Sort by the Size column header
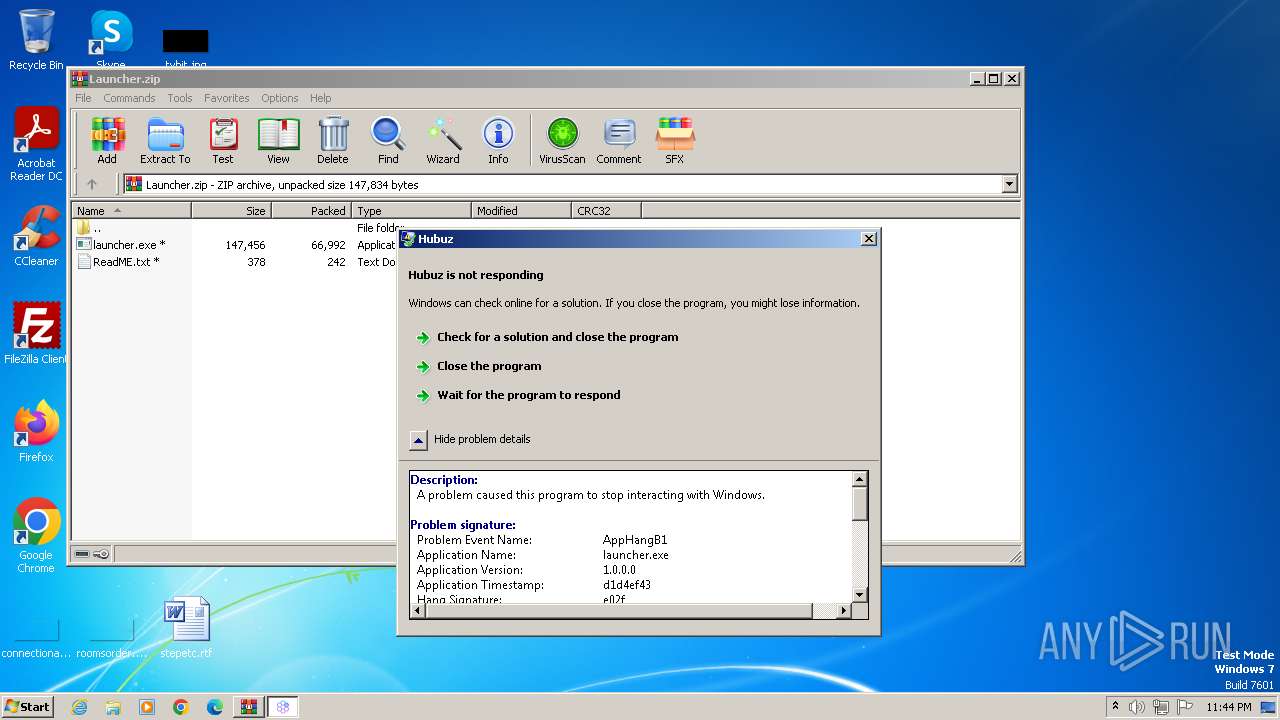1280x720 pixels. 231,210
